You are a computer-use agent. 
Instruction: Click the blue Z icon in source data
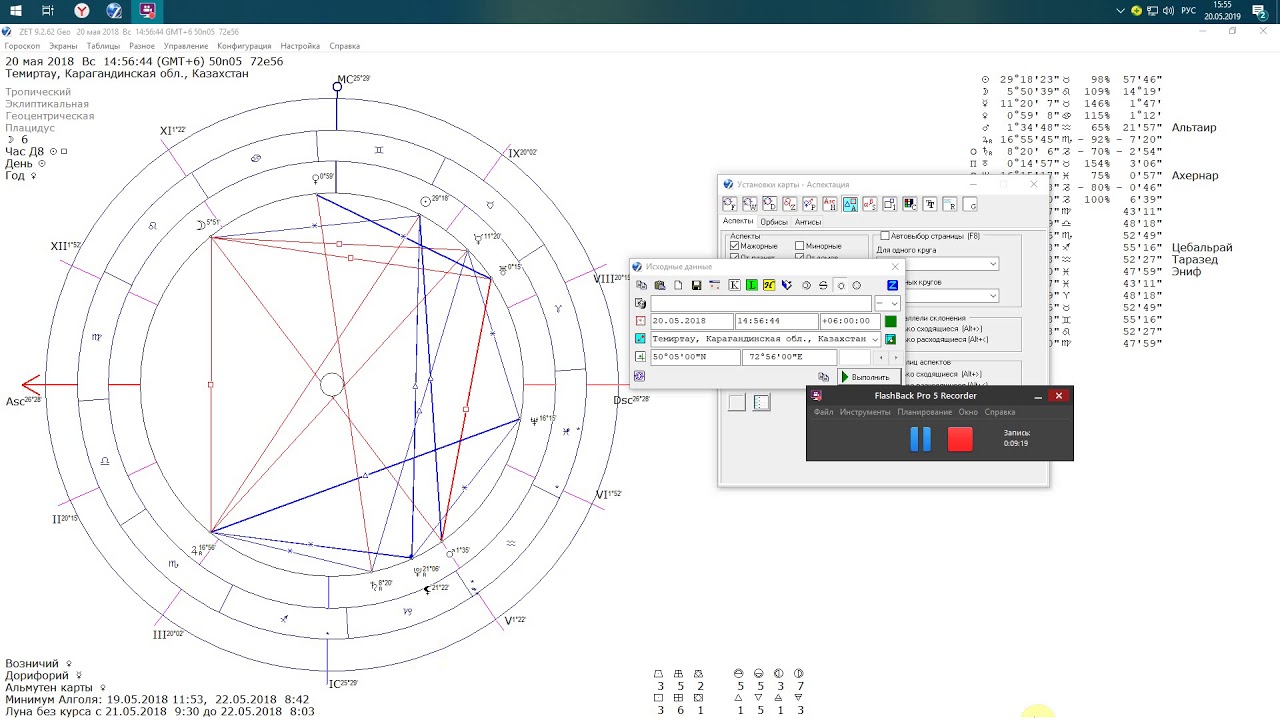[x=892, y=285]
